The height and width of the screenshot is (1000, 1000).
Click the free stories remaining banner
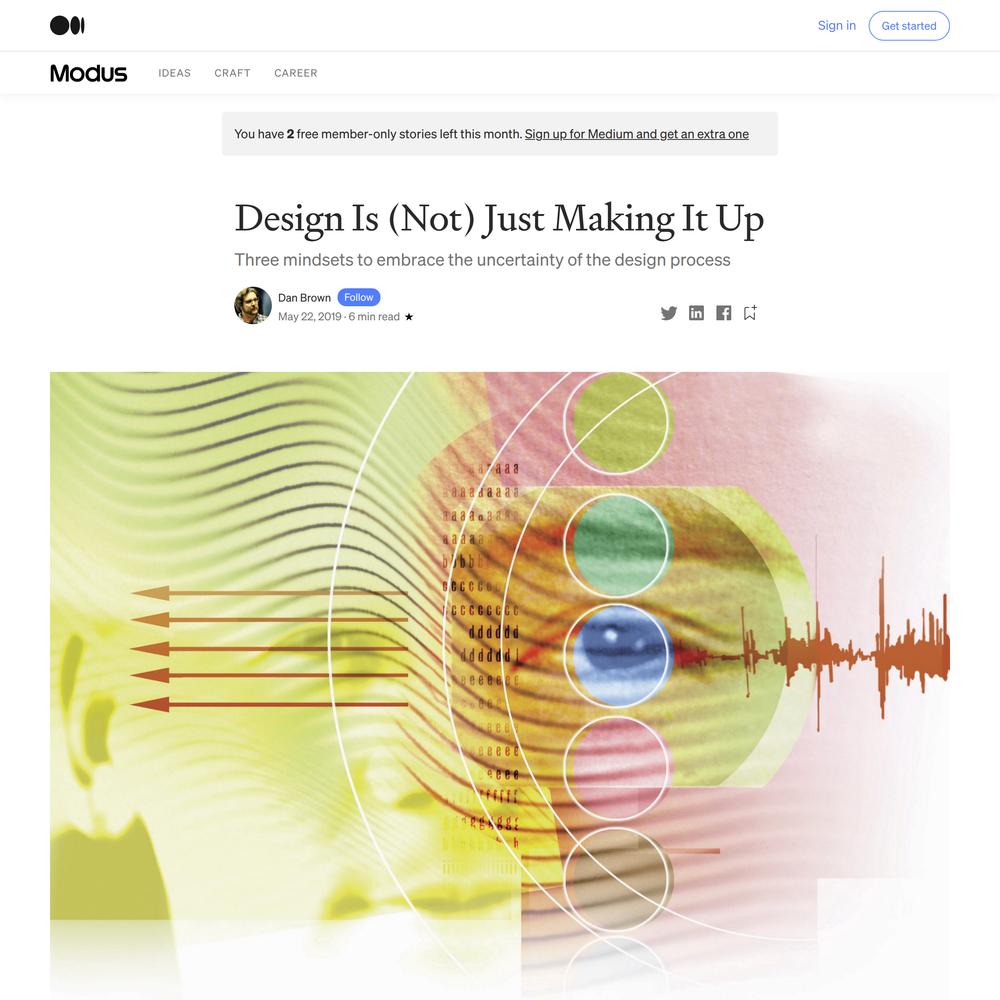point(500,134)
